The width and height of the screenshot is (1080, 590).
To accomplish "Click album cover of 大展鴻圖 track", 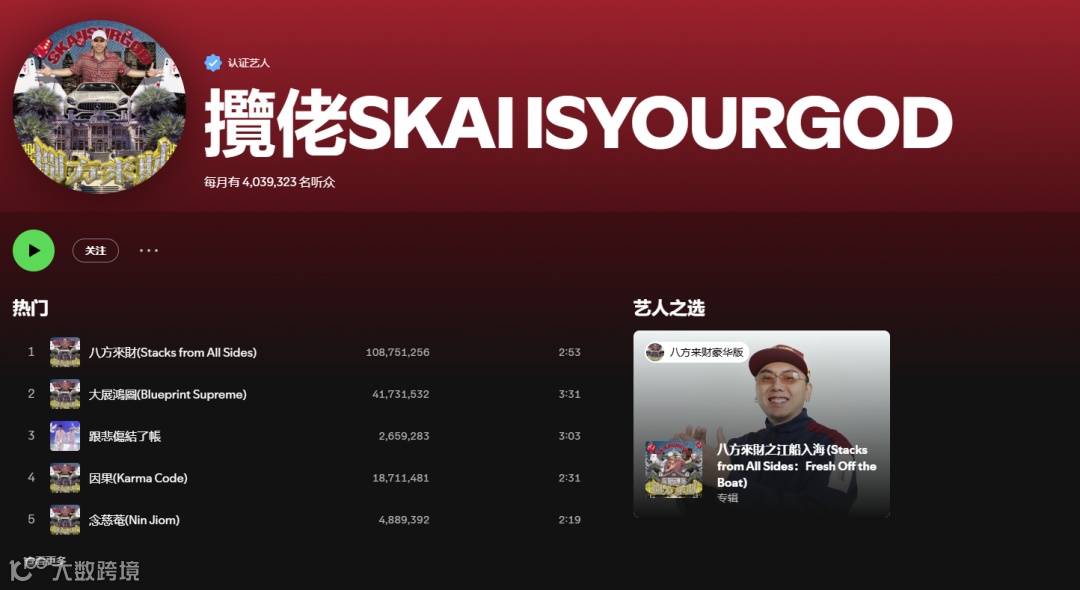I will tap(65, 394).
